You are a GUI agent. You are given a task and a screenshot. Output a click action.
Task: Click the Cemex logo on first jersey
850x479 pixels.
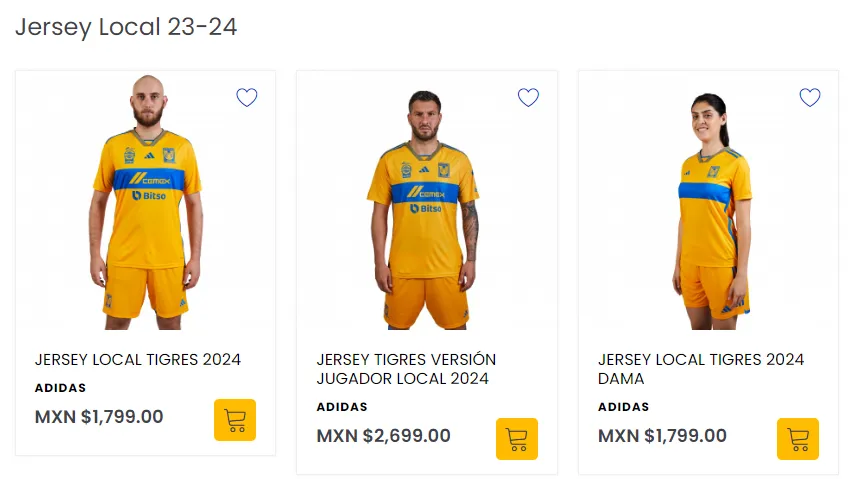point(150,179)
